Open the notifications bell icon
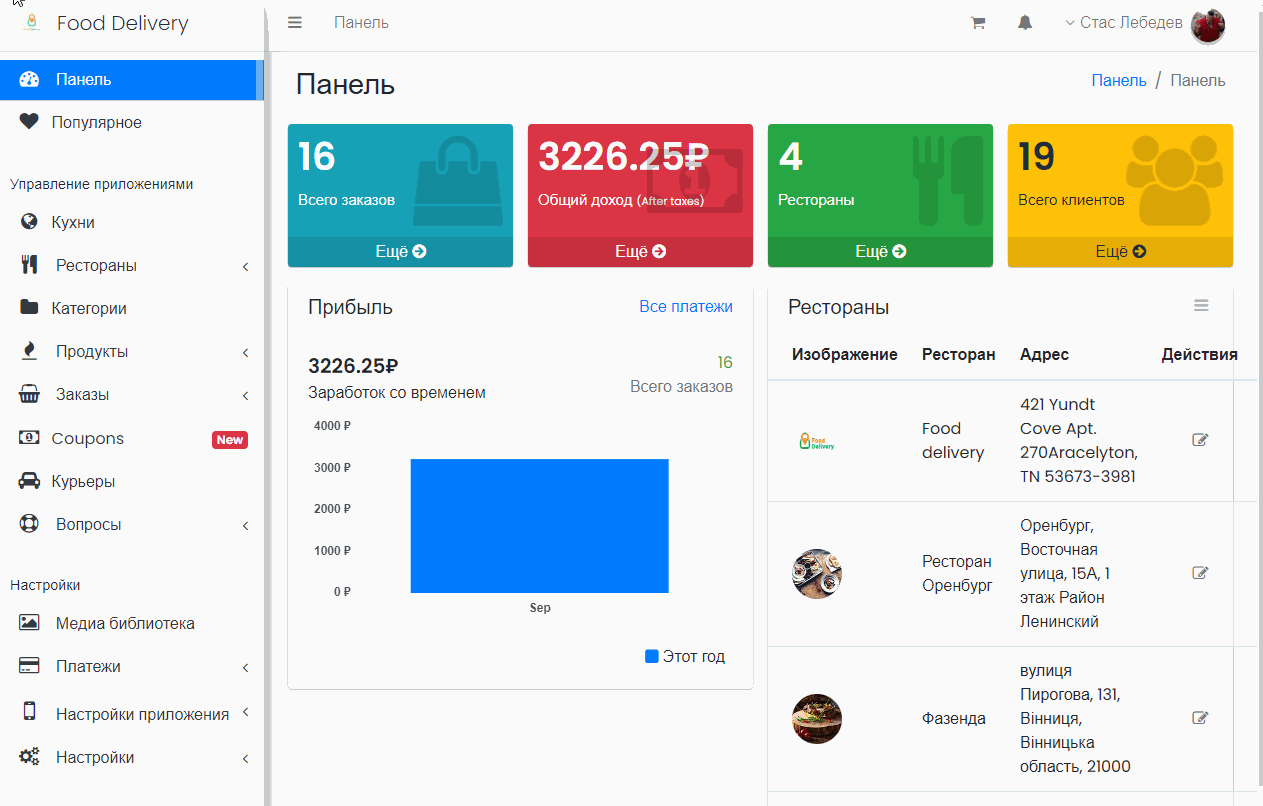Screen dimensions: 1263x806 [1025, 23]
